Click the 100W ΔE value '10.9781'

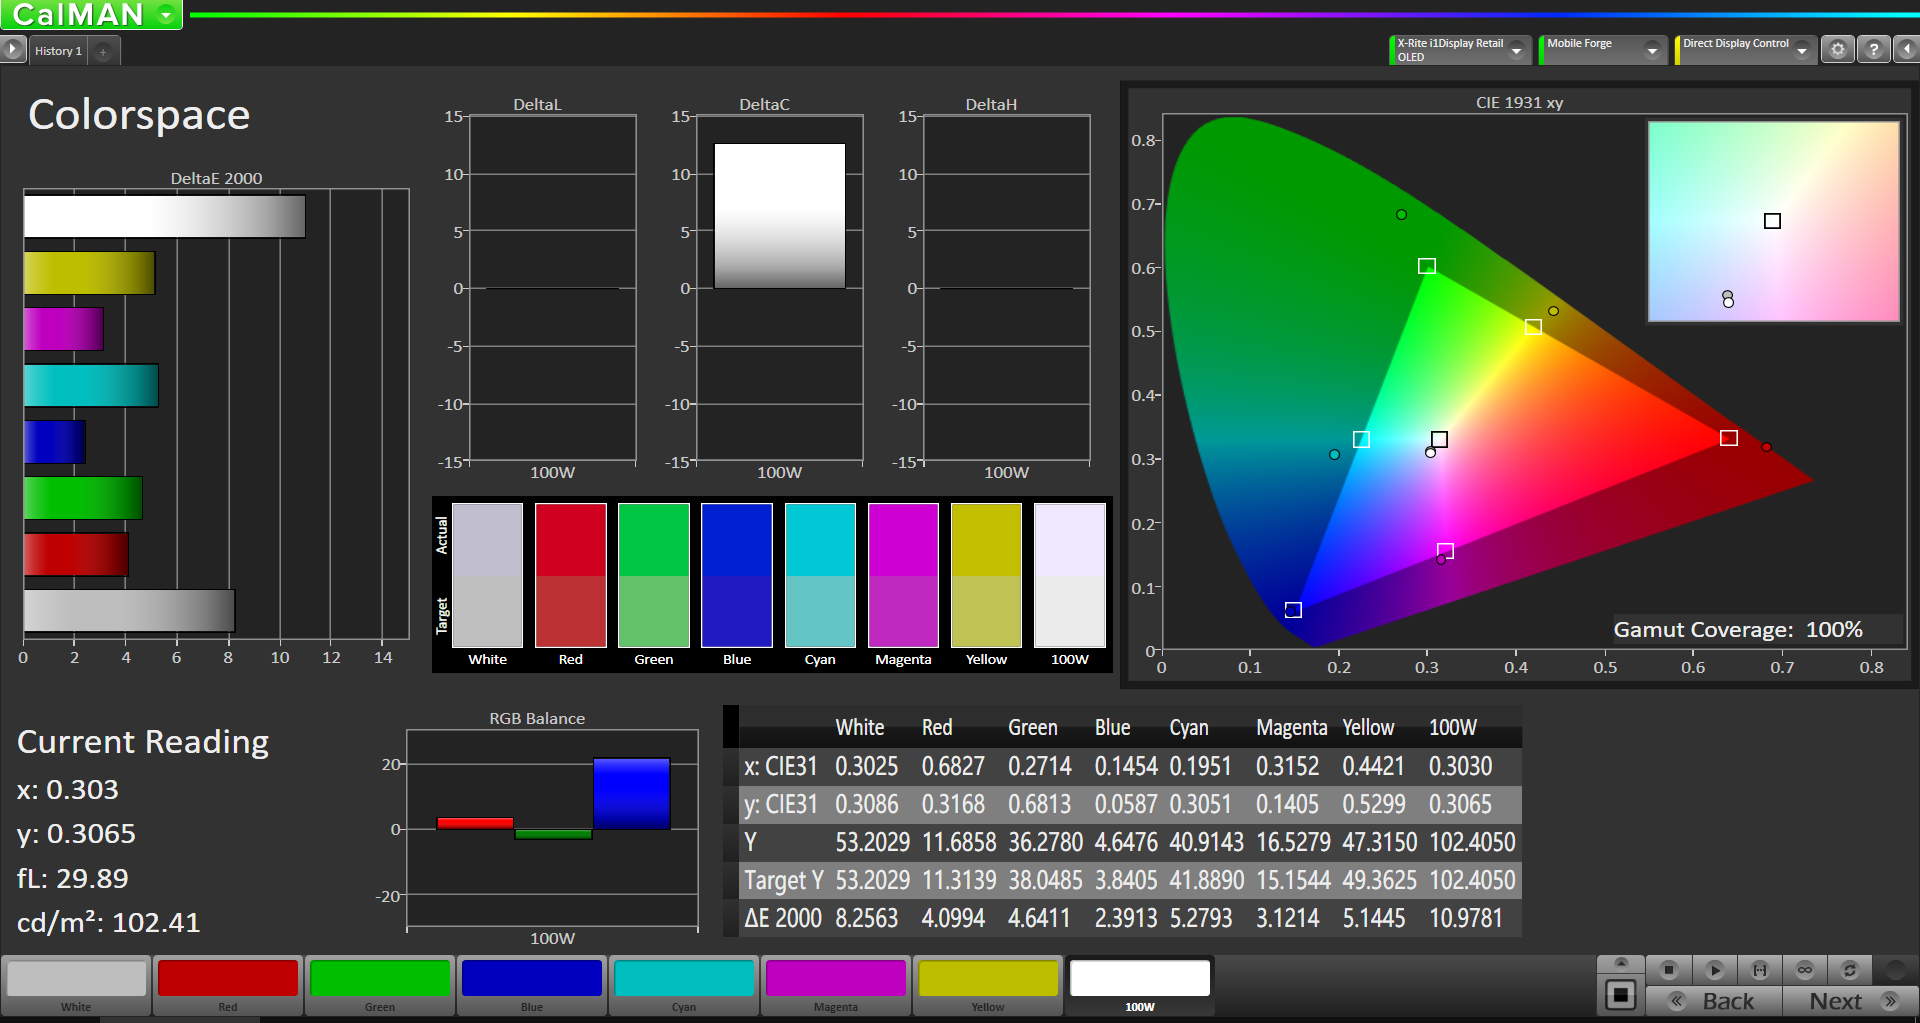click(1466, 918)
